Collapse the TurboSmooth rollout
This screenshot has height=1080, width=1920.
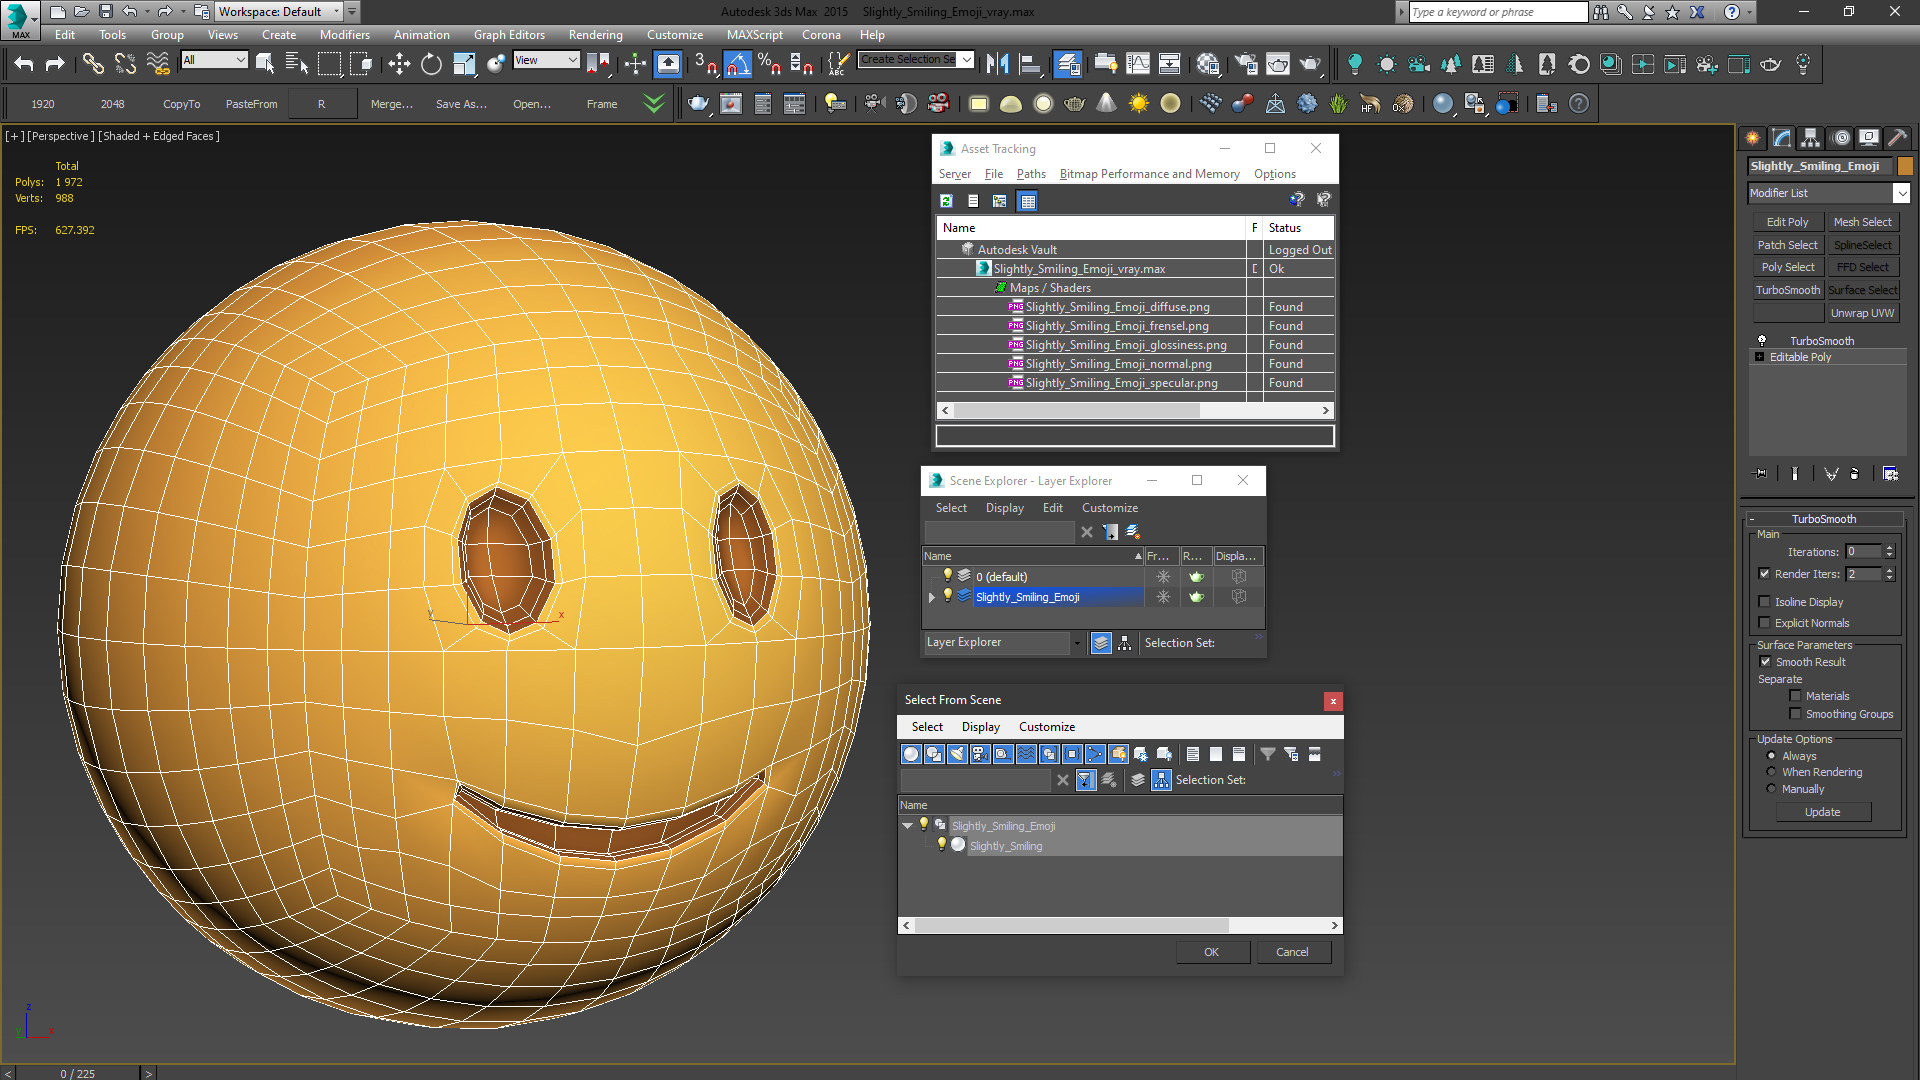tap(1752, 519)
